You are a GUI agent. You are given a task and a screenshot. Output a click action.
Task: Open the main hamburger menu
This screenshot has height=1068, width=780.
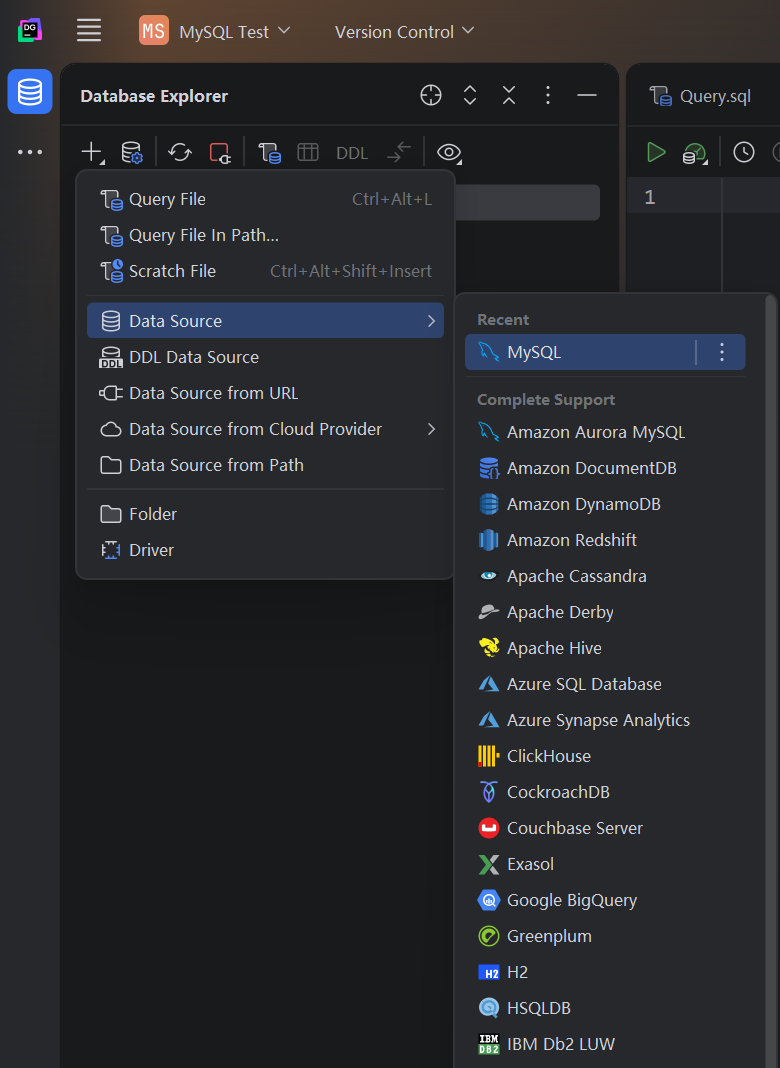click(89, 31)
